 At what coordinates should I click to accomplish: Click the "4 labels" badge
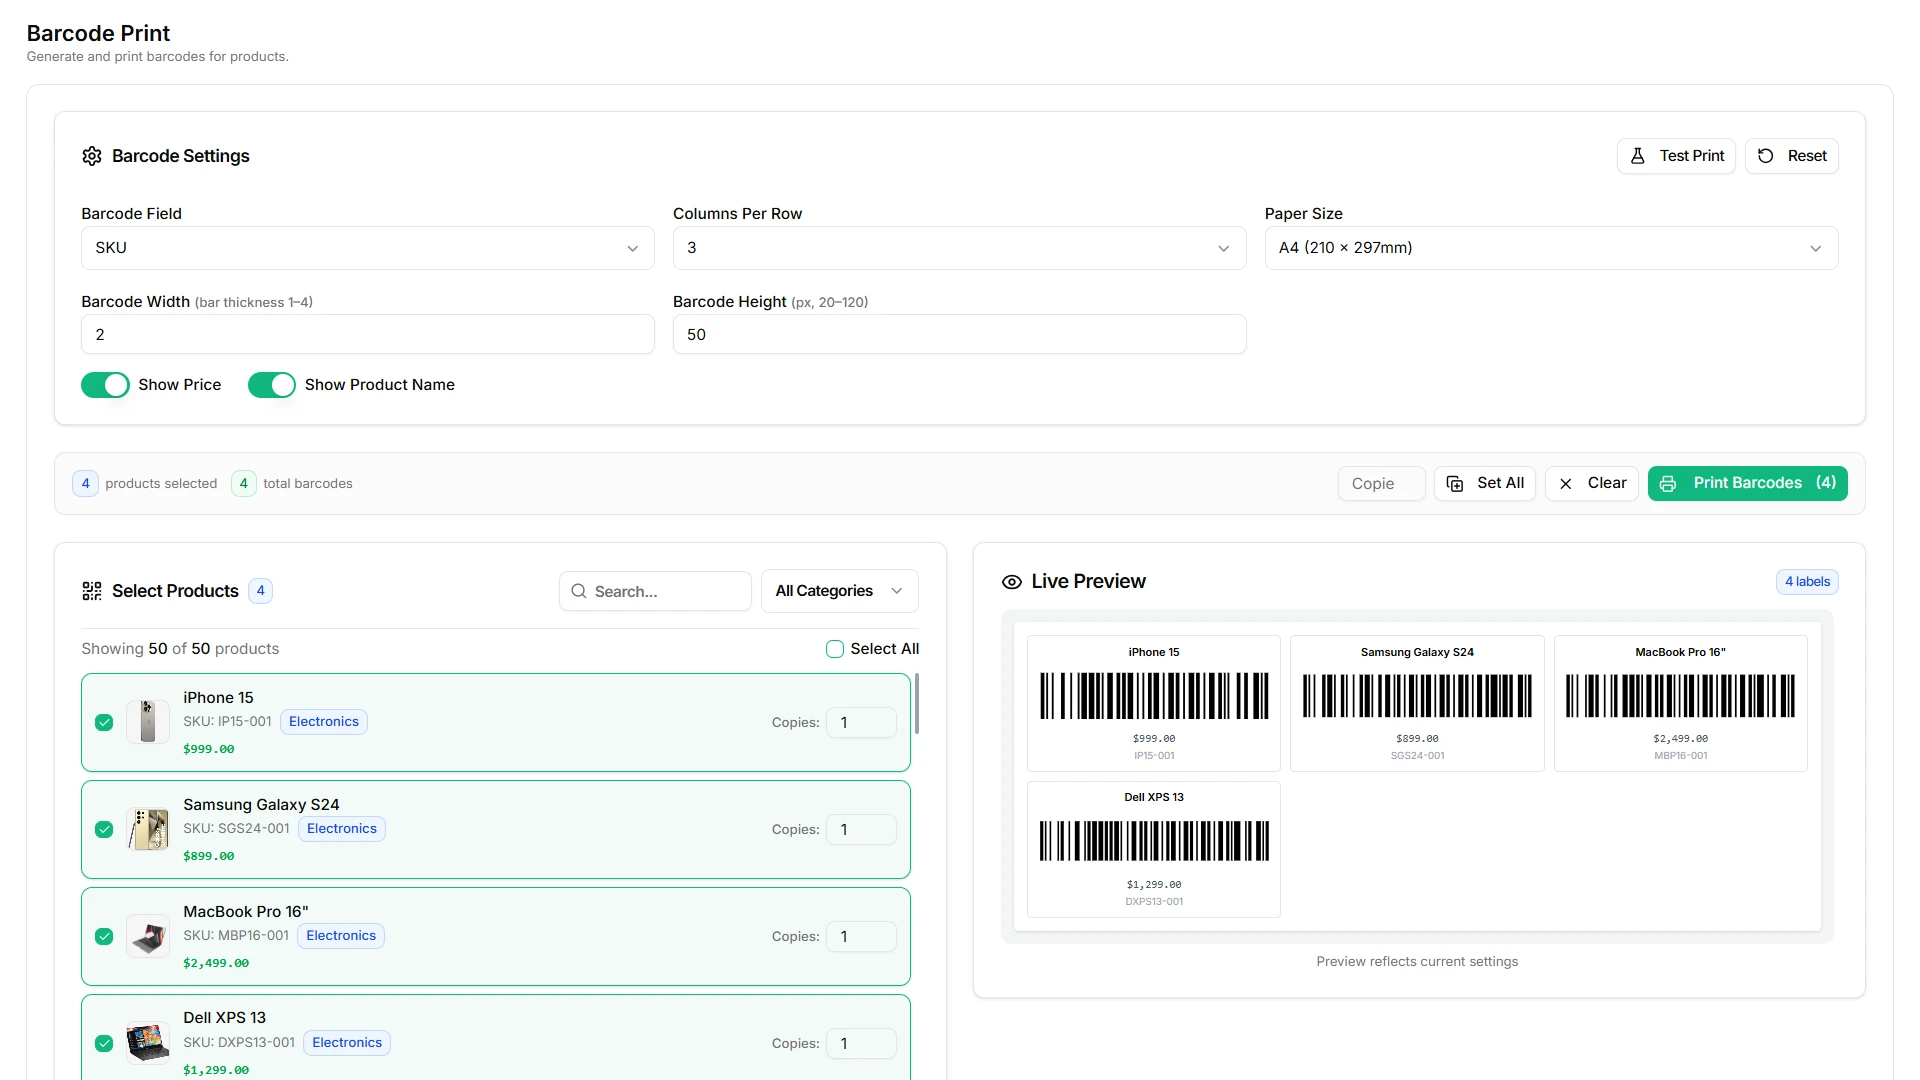pyautogui.click(x=1807, y=582)
